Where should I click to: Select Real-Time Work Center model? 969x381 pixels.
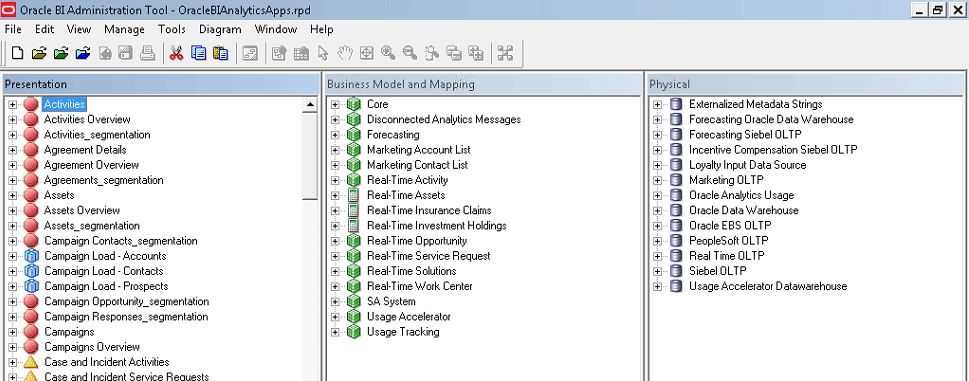click(420, 287)
